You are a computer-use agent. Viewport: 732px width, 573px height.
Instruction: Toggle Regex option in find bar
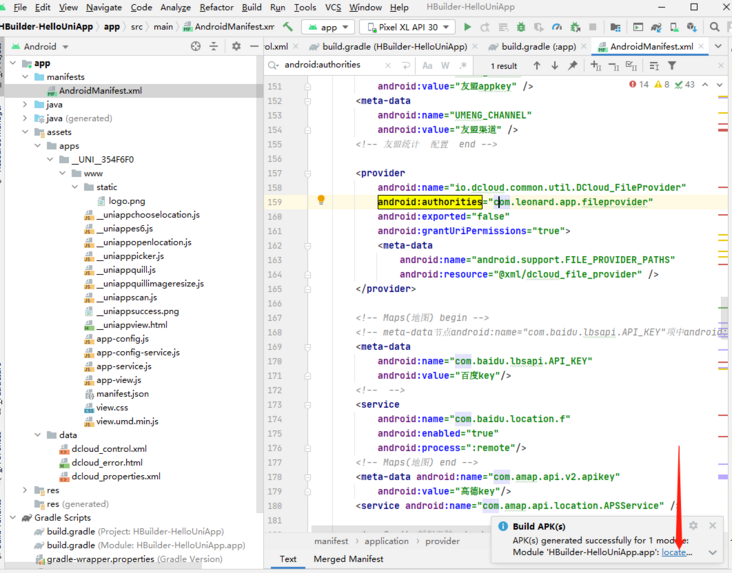point(463,65)
